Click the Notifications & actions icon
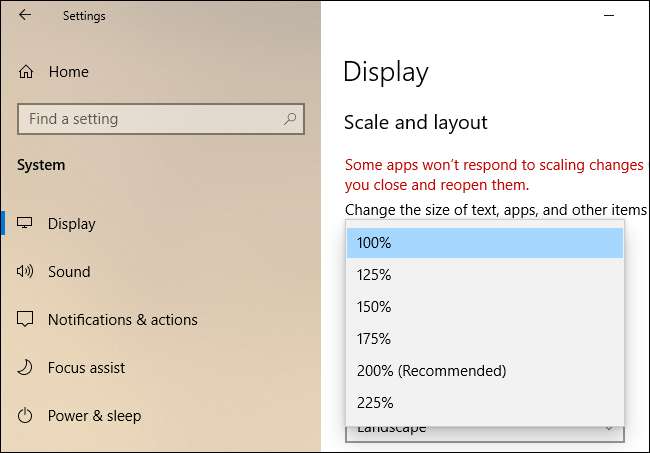 point(26,320)
